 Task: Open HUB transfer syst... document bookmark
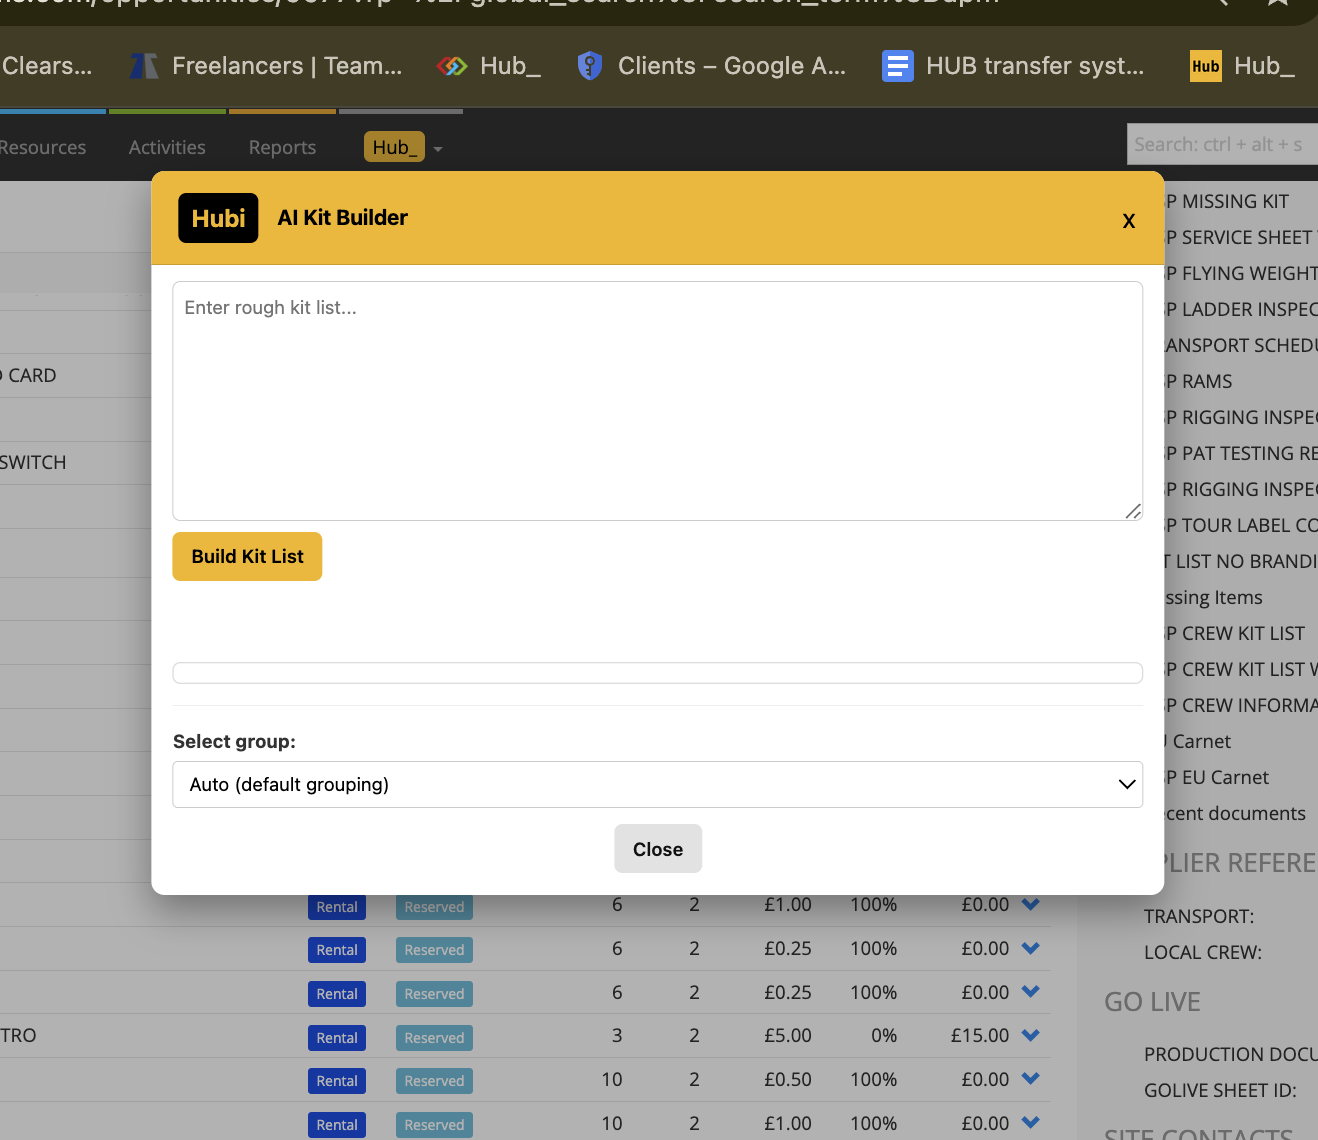click(x=1013, y=66)
